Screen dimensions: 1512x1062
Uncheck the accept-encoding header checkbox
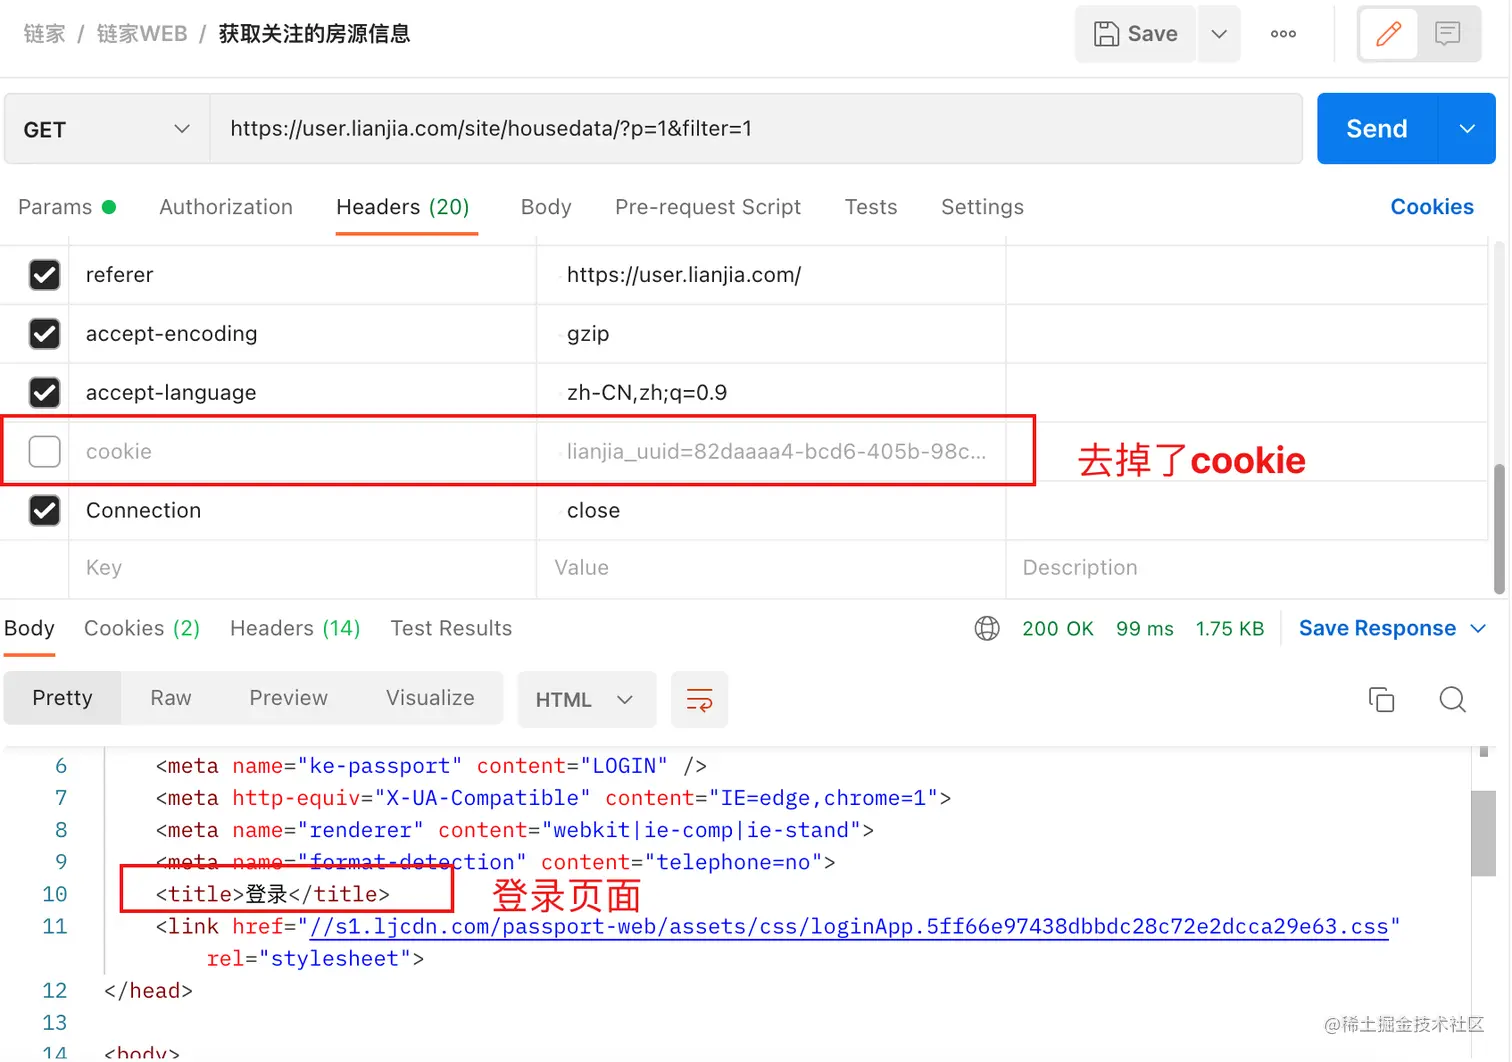45,334
